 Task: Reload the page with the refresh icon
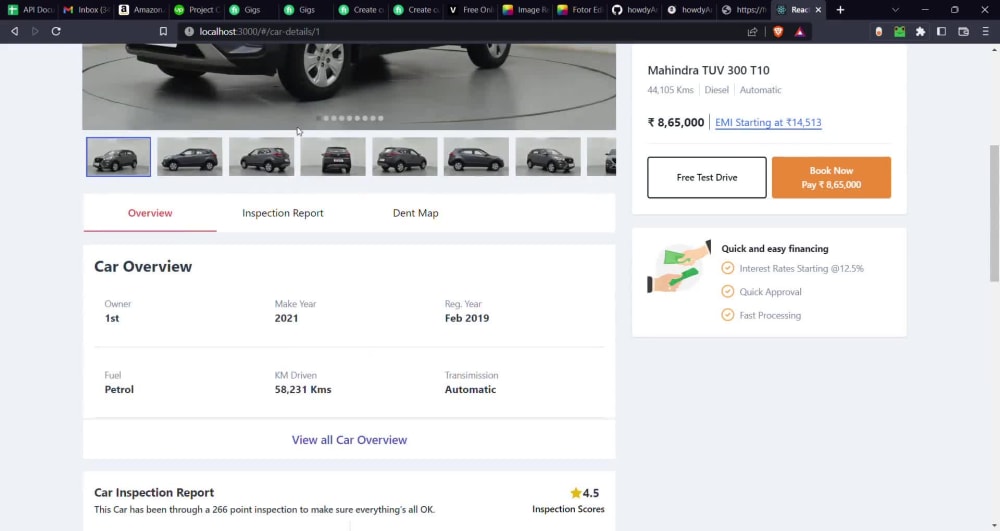[x=56, y=31]
